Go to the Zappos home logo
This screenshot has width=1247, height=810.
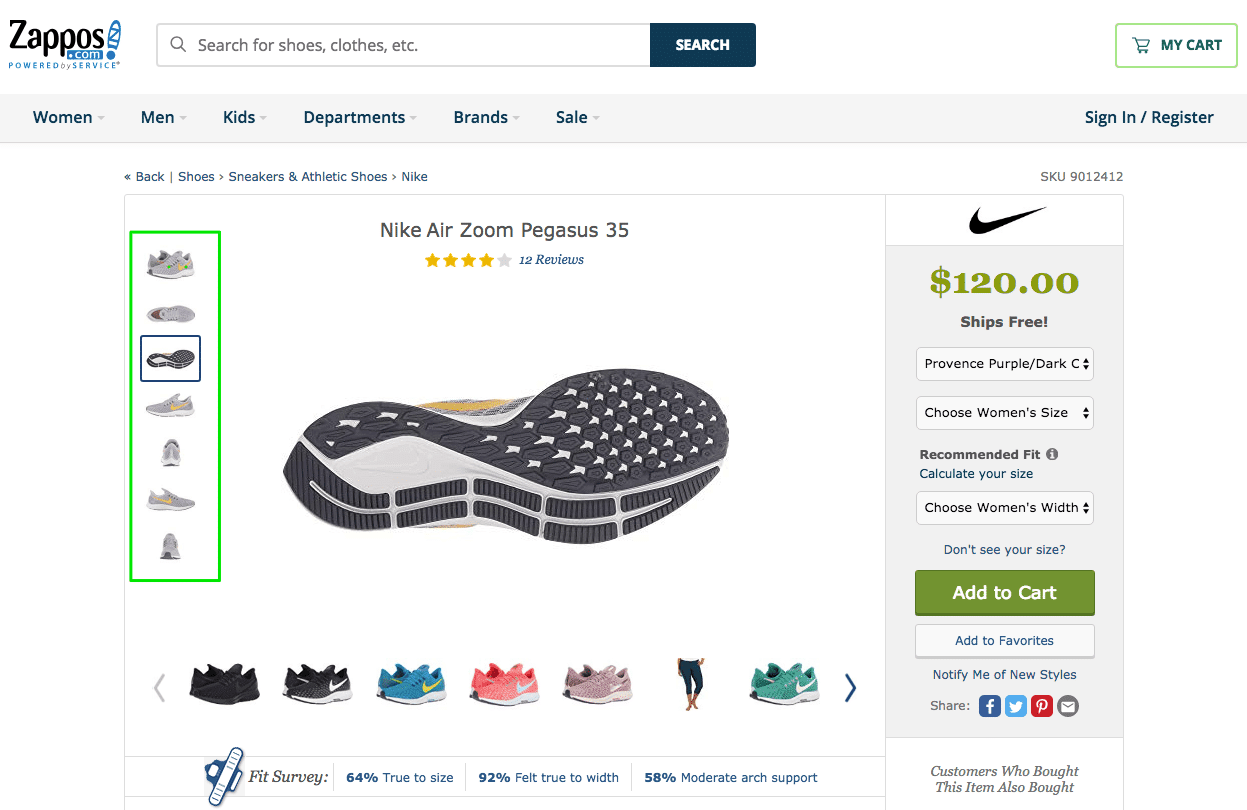(65, 45)
